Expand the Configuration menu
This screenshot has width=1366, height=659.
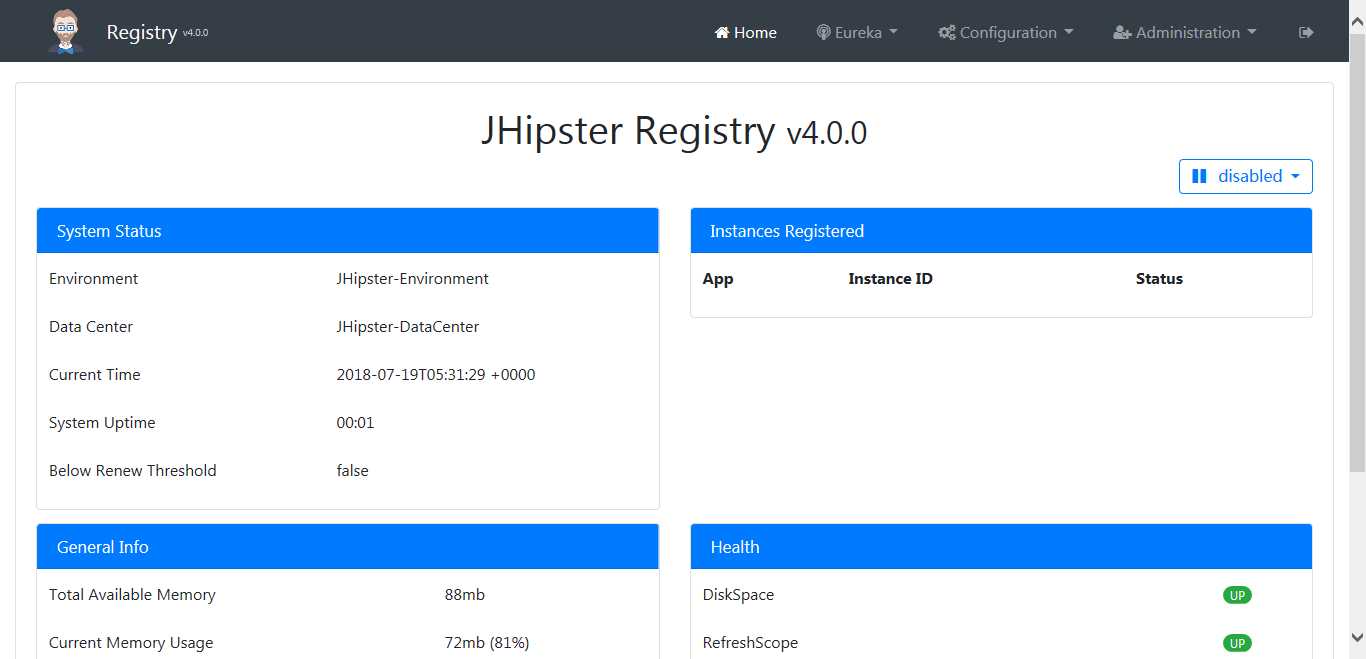(x=1006, y=32)
